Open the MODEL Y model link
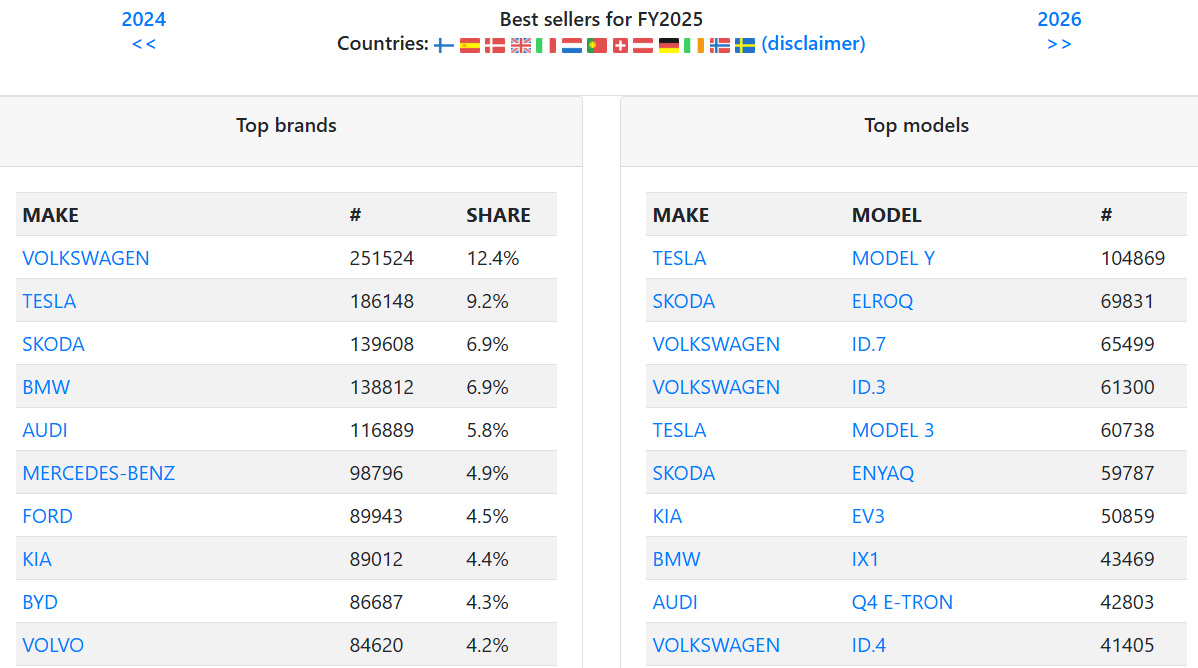The image size is (1198, 668). point(893,258)
